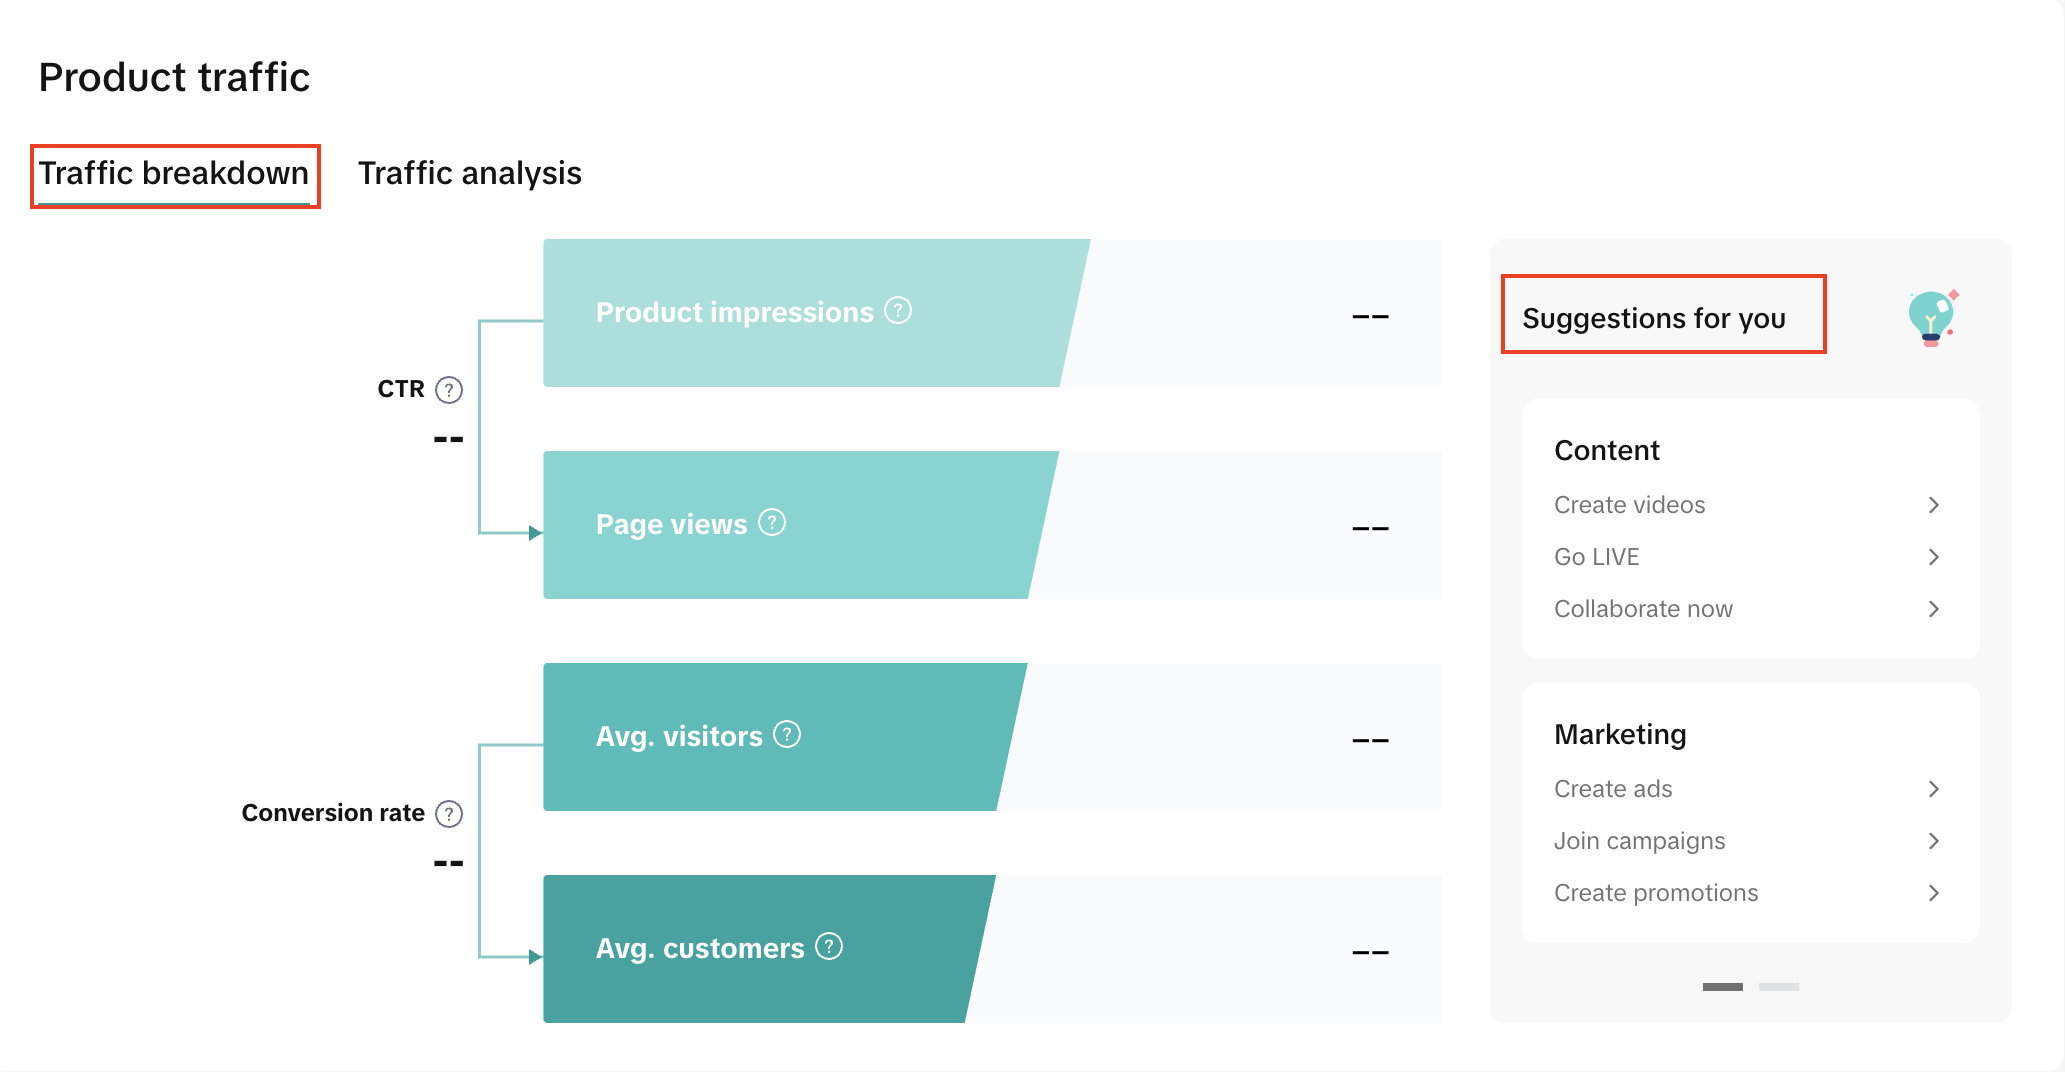Expand the Create ads chevron arrow
Viewport: 2065px width, 1072px height.
click(x=1933, y=789)
